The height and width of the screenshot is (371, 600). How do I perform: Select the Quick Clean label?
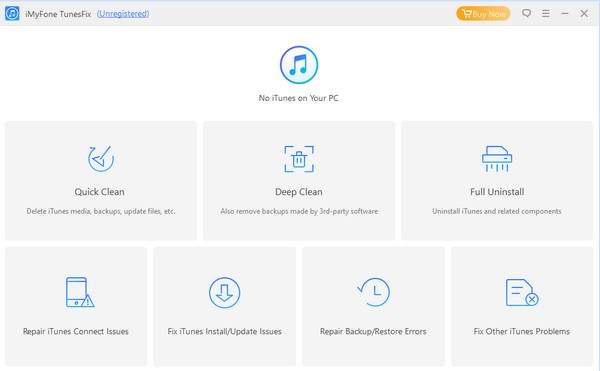(99, 192)
